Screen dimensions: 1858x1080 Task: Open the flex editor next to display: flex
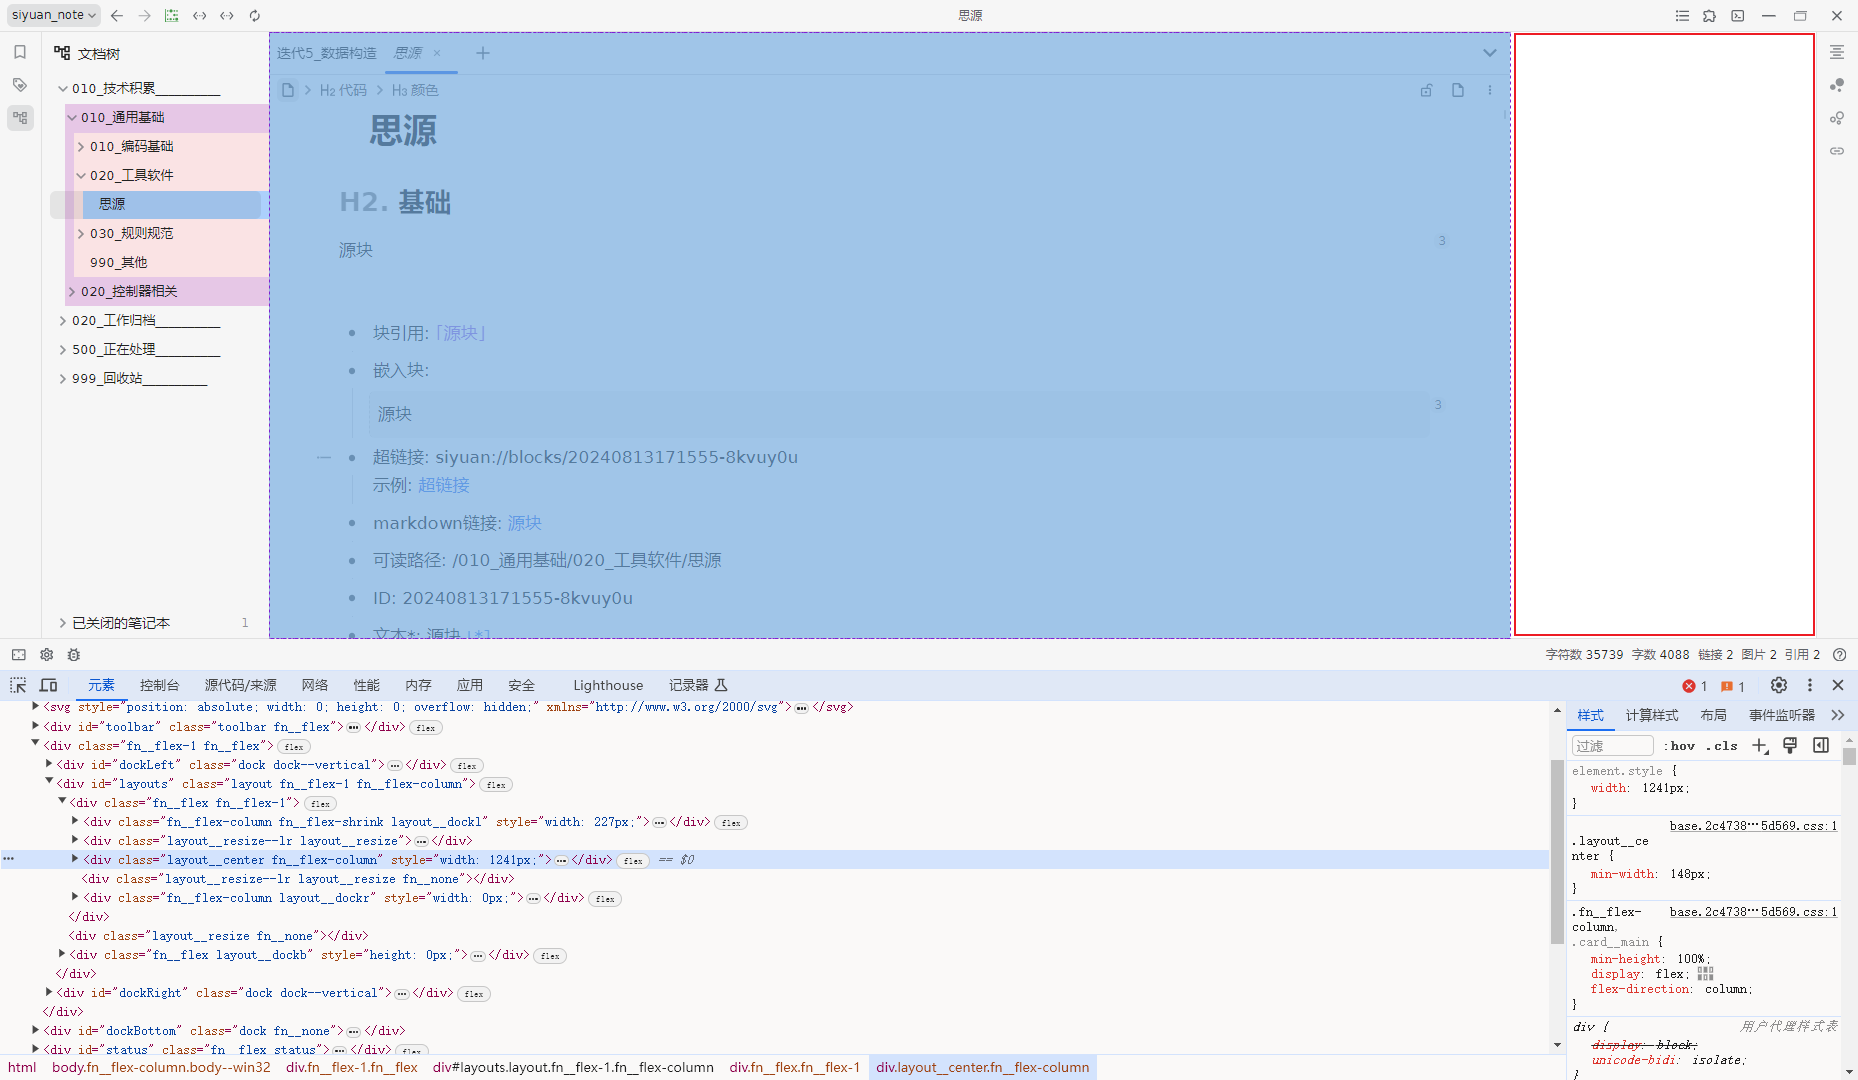(1706, 974)
